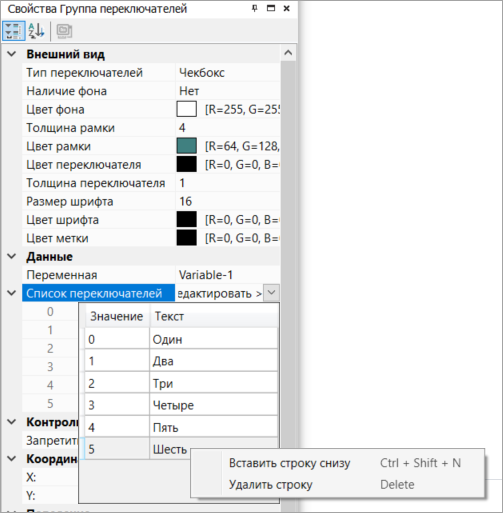Switch to categorized property view icon
Screen dimensions: 503x513
14,31
